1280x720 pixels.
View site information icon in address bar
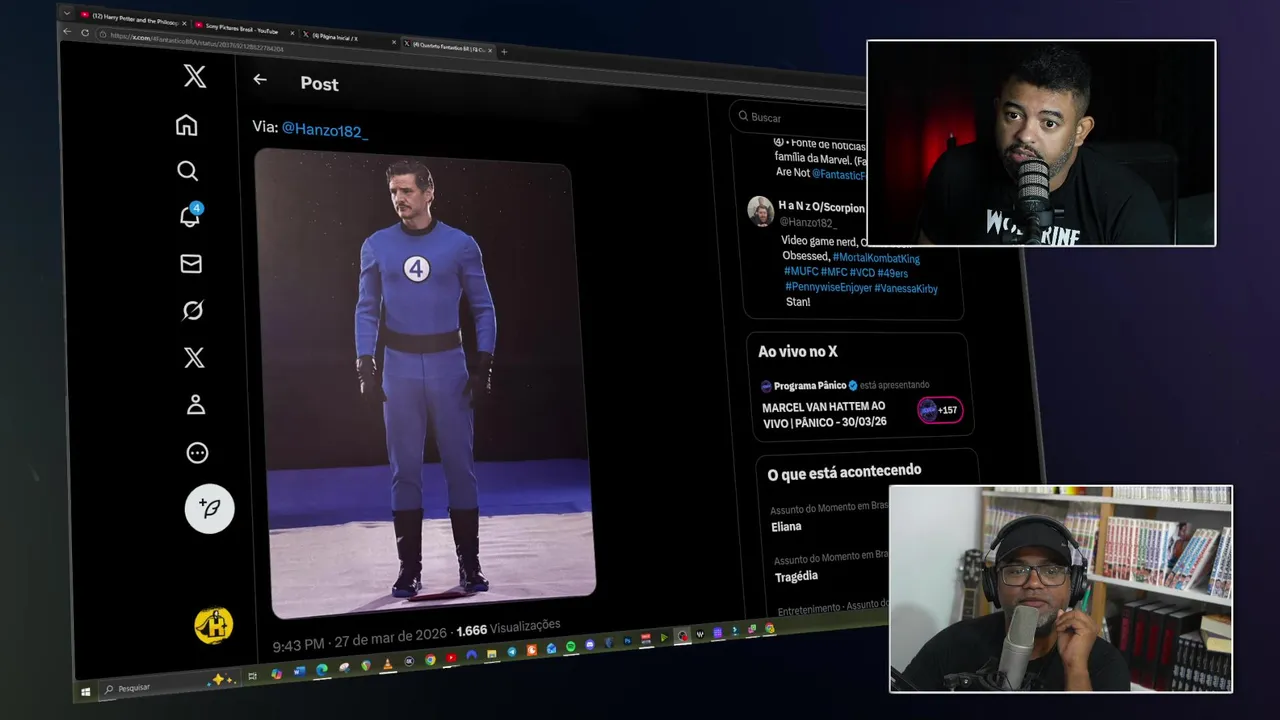coord(103,35)
